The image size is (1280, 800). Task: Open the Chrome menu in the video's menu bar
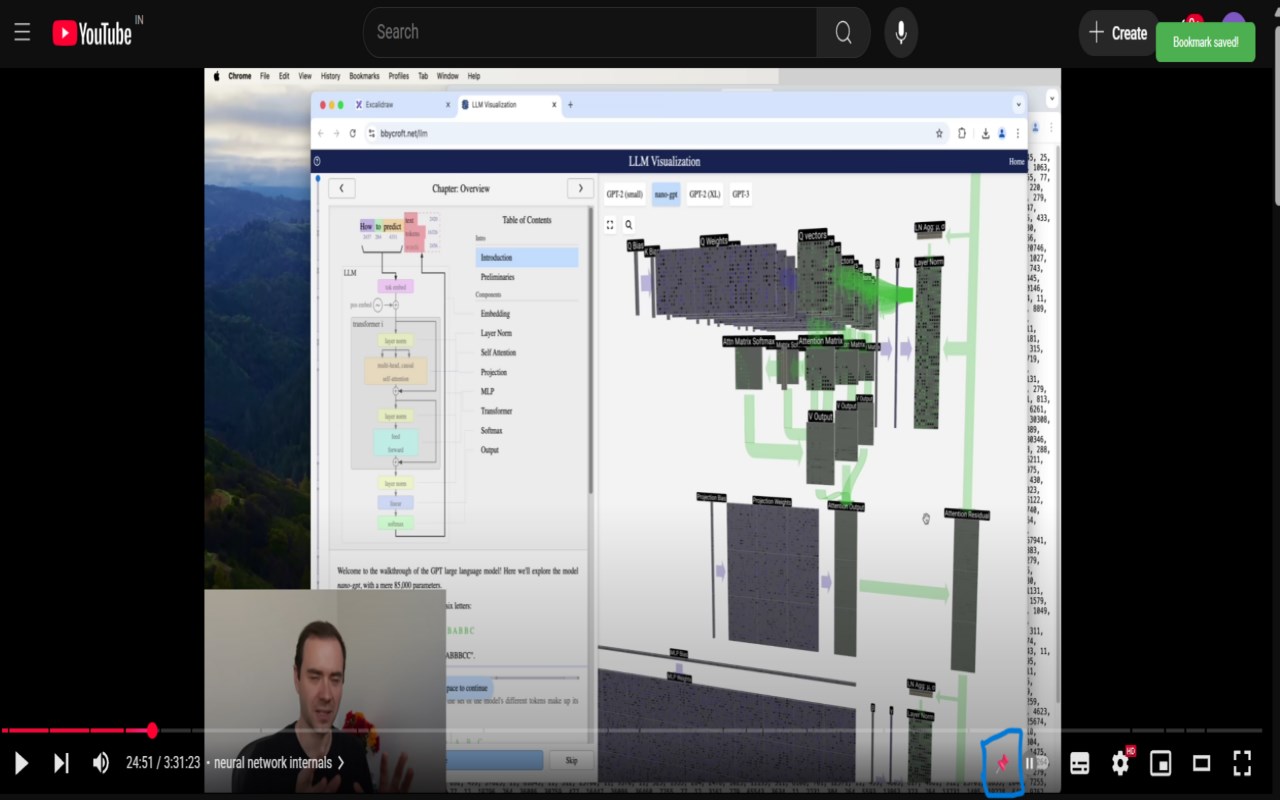pyautogui.click(x=240, y=76)
